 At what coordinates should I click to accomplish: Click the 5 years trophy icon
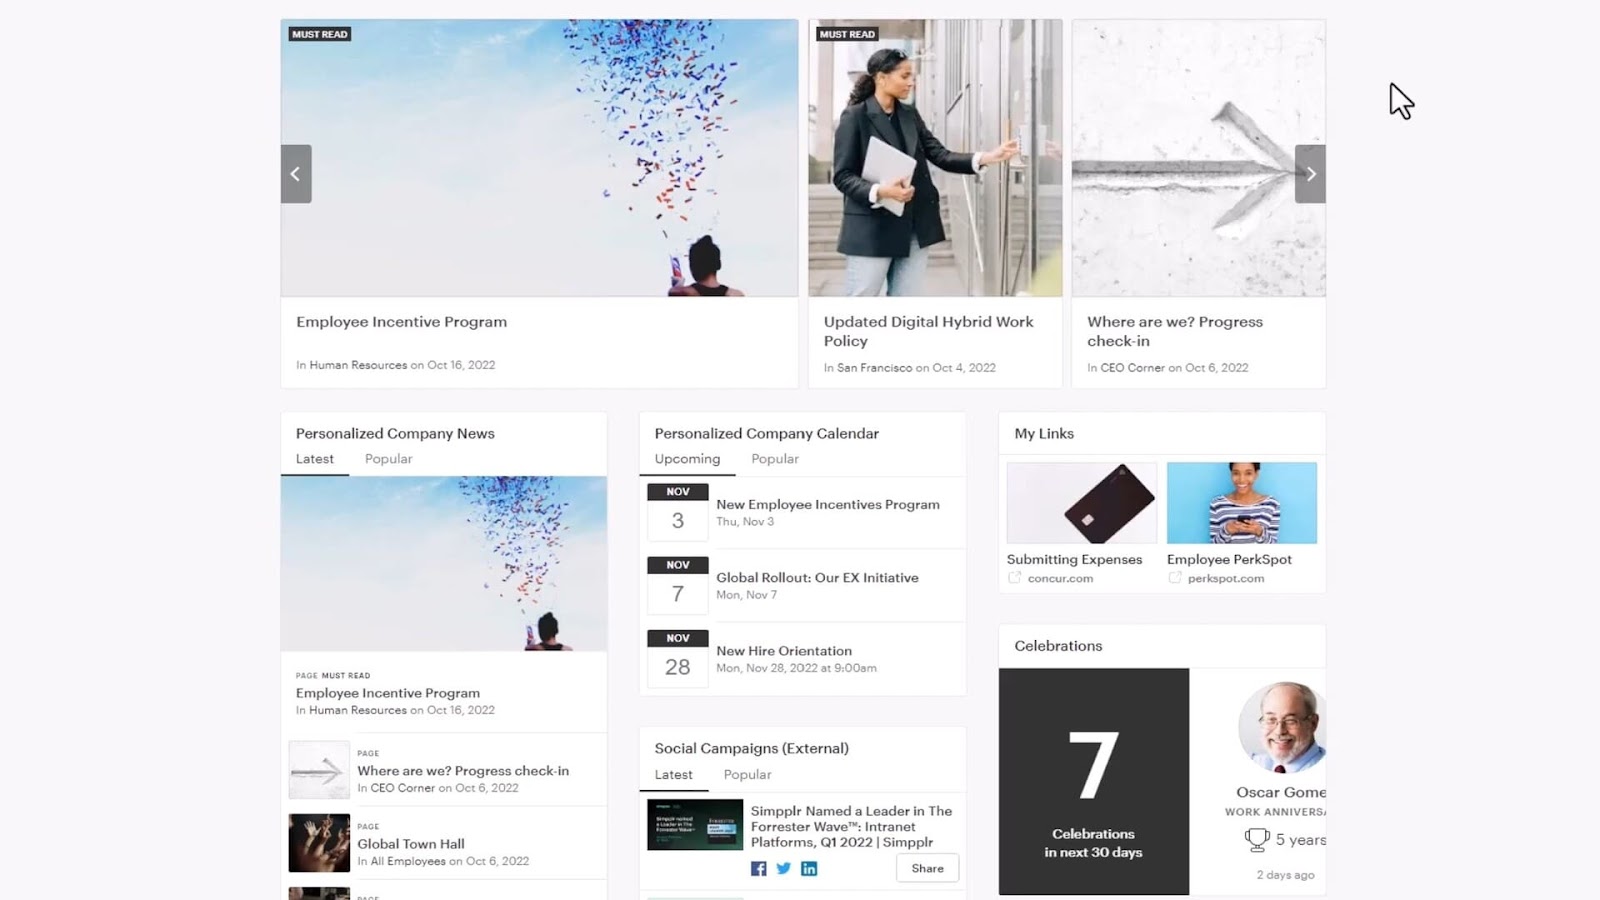click(1257, 840)
